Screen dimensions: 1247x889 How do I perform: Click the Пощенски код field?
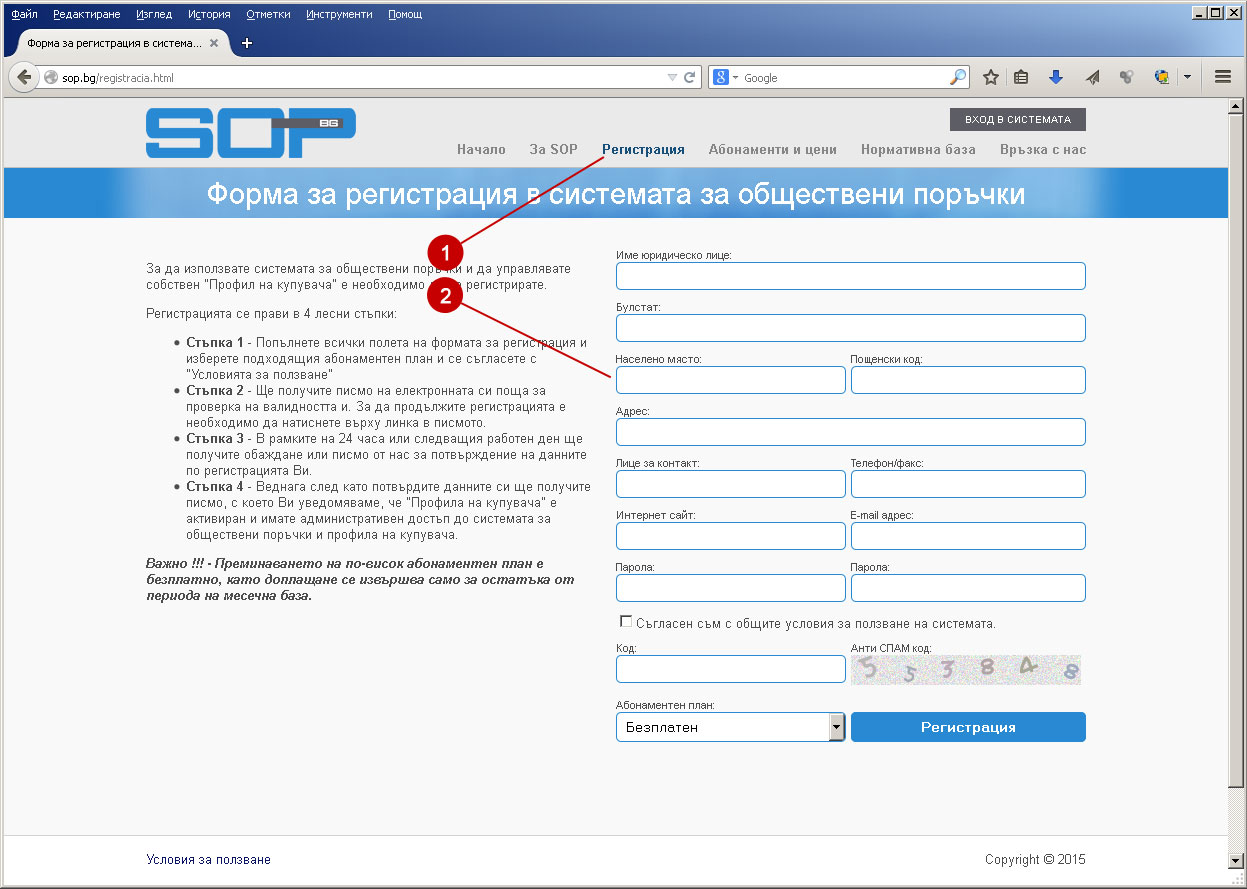[968, 380]
